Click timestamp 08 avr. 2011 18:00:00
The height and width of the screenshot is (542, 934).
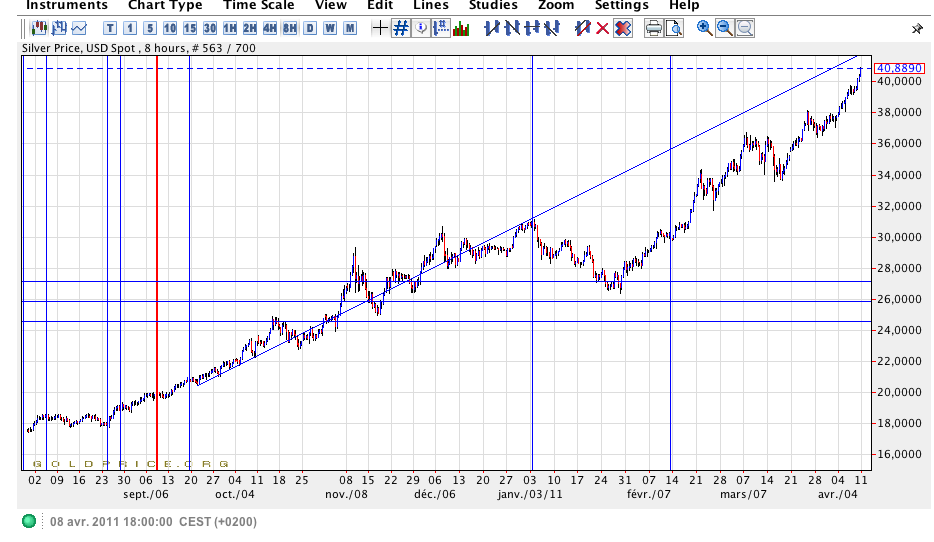[x=111, y=522]
